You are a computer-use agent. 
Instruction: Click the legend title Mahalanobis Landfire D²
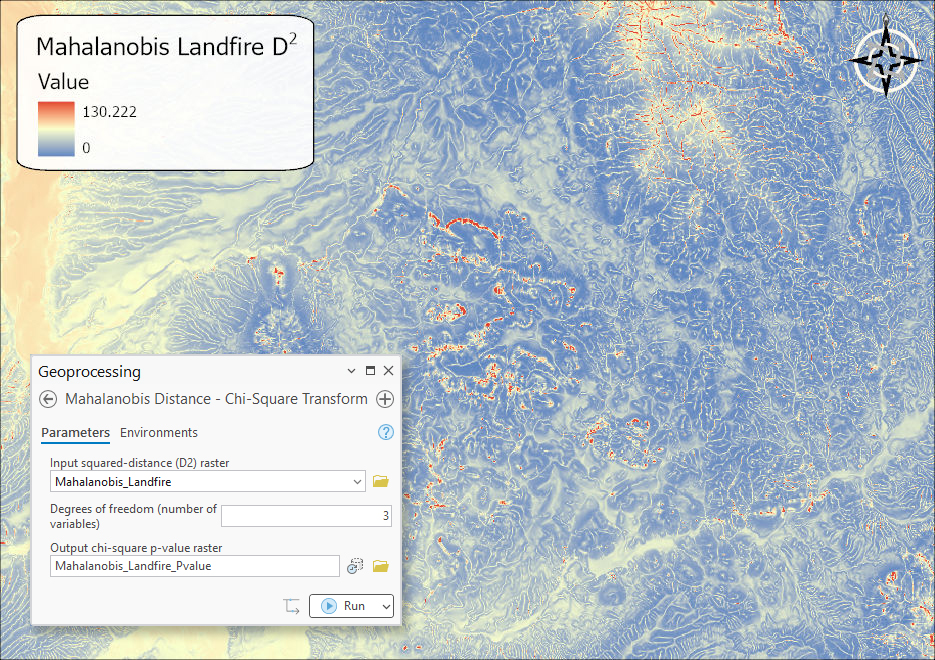pos(166,46)
